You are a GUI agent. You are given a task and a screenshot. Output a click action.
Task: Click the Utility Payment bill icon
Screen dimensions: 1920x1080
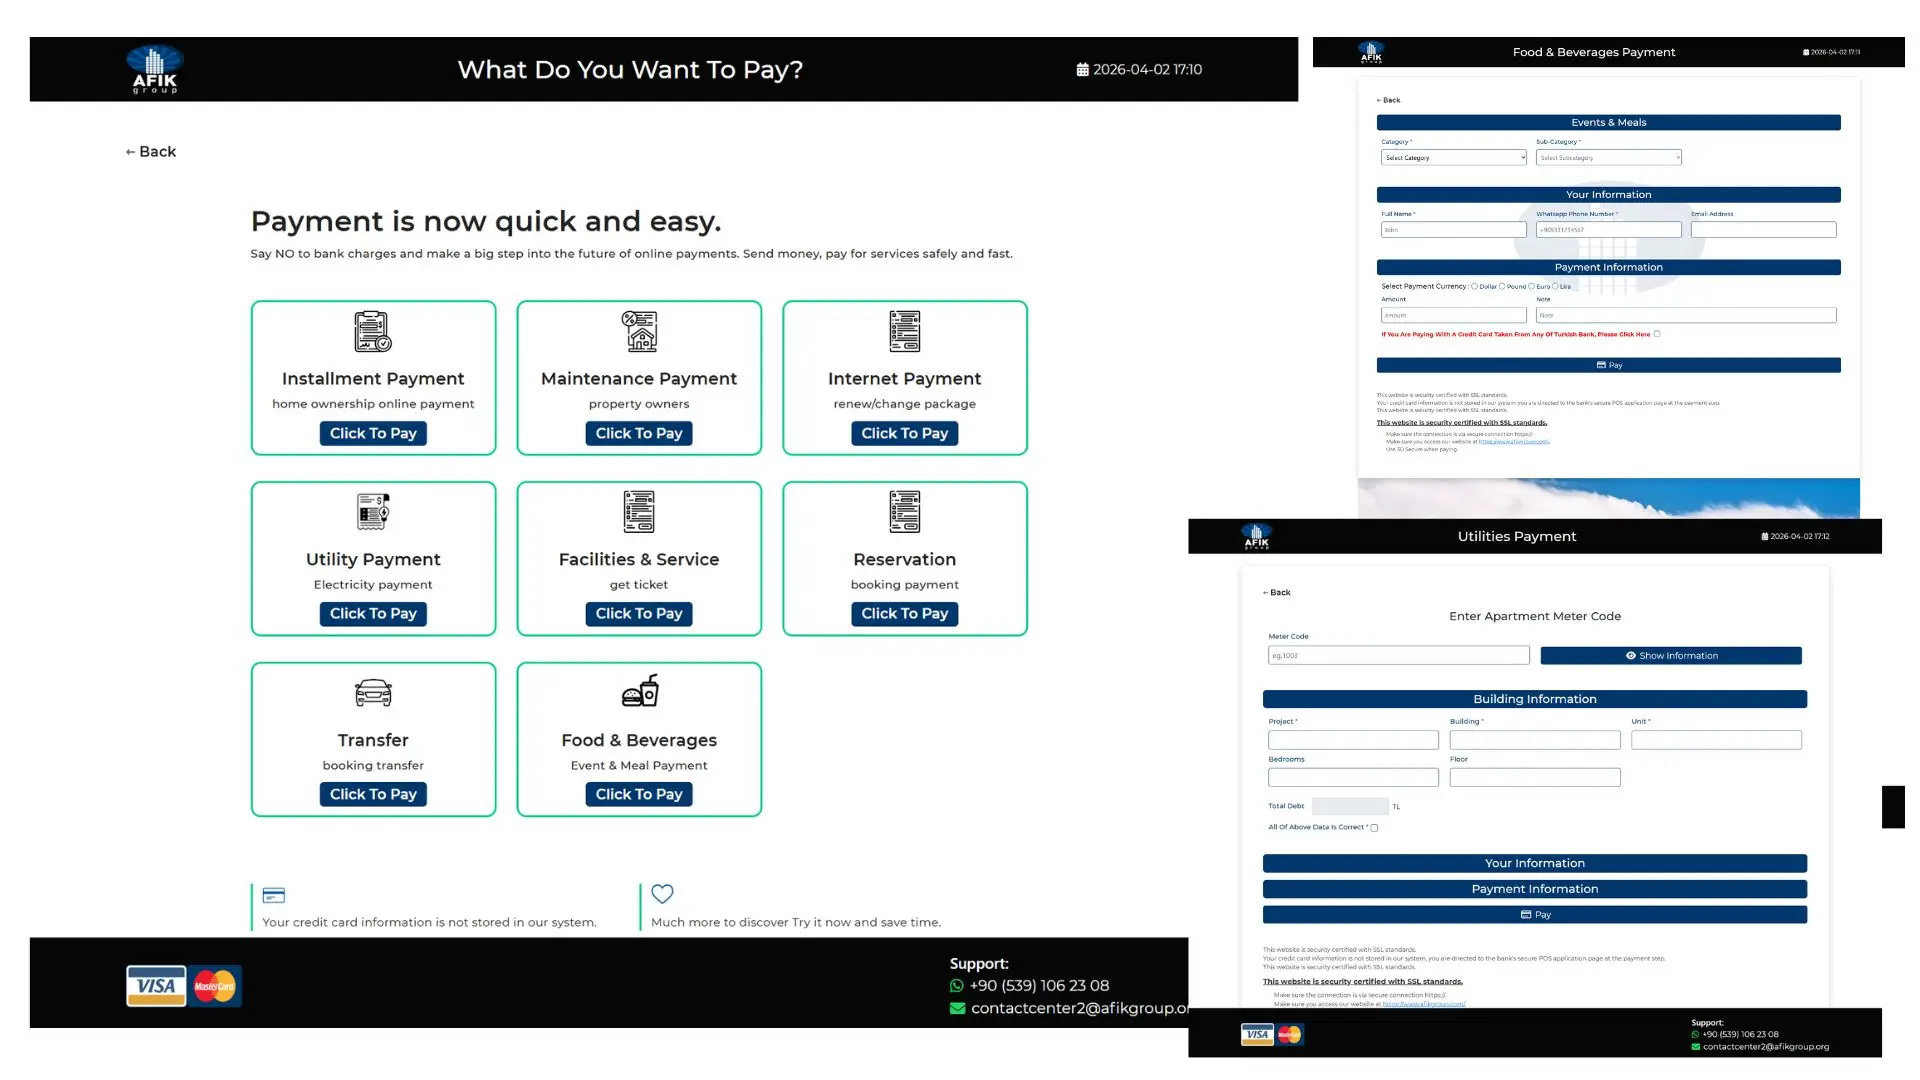point(373,512)
